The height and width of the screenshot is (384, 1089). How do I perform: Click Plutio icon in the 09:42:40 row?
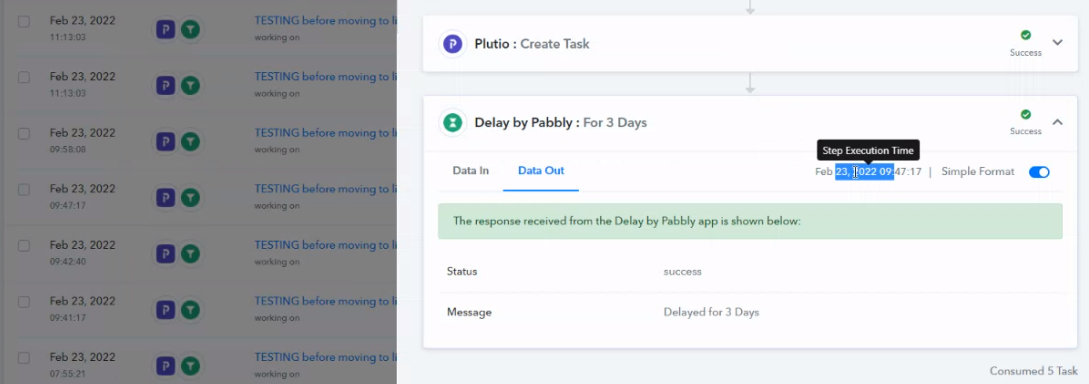(x=165, y=254)
